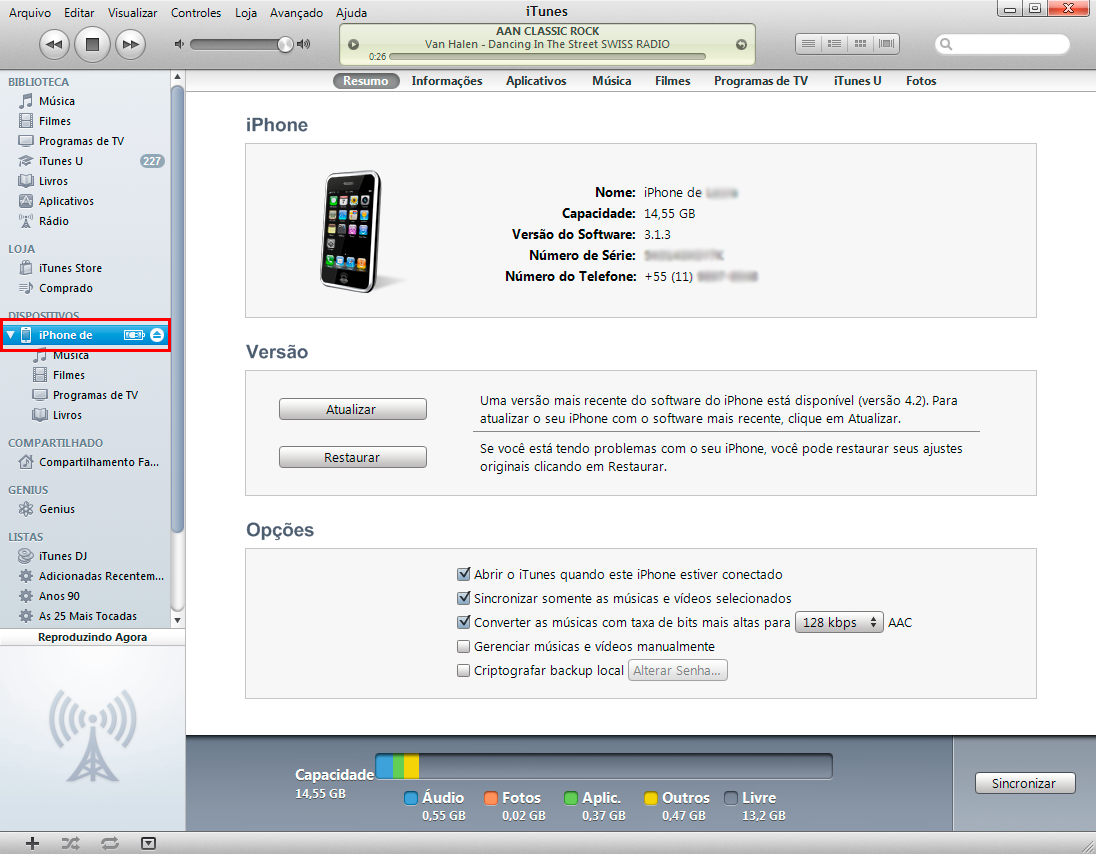Open Aplicativos in the library sidebar
Image resolution: width=1096 pixels, height=854 pixels.
tap(85, 201)
